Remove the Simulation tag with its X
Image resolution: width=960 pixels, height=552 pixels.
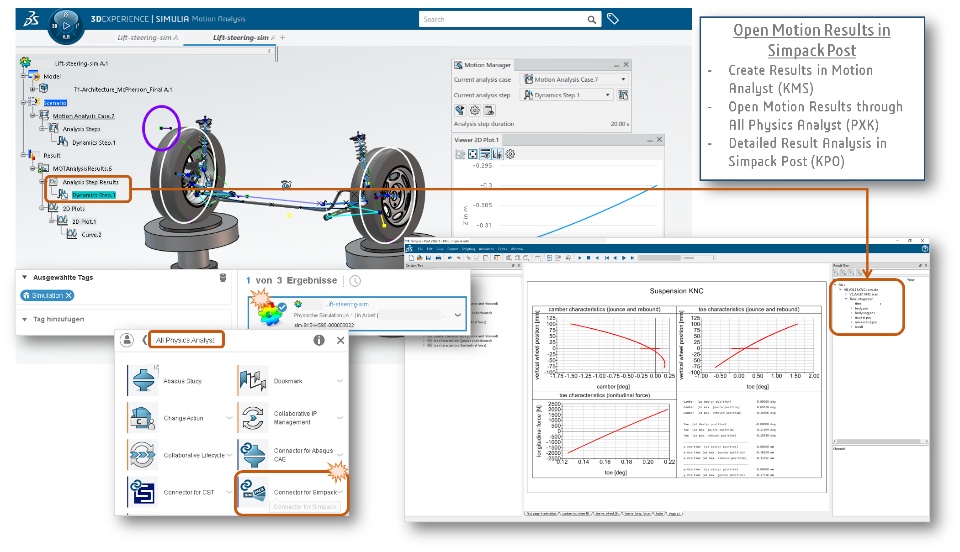point(69,296)
